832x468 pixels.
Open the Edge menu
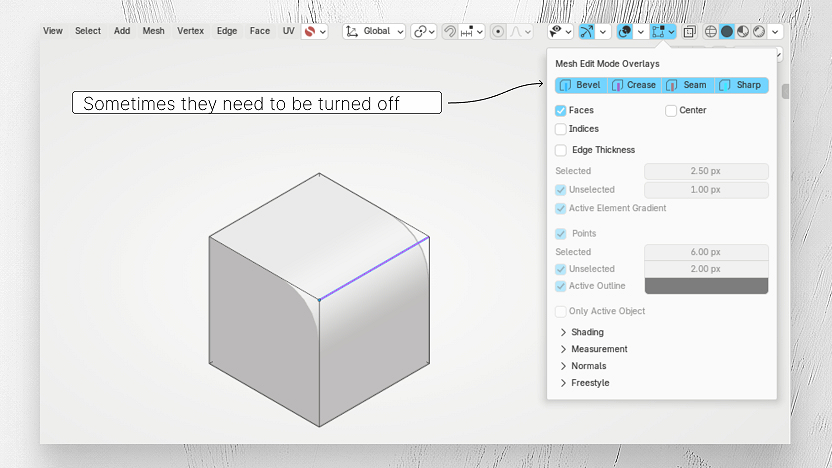point(227,31)
